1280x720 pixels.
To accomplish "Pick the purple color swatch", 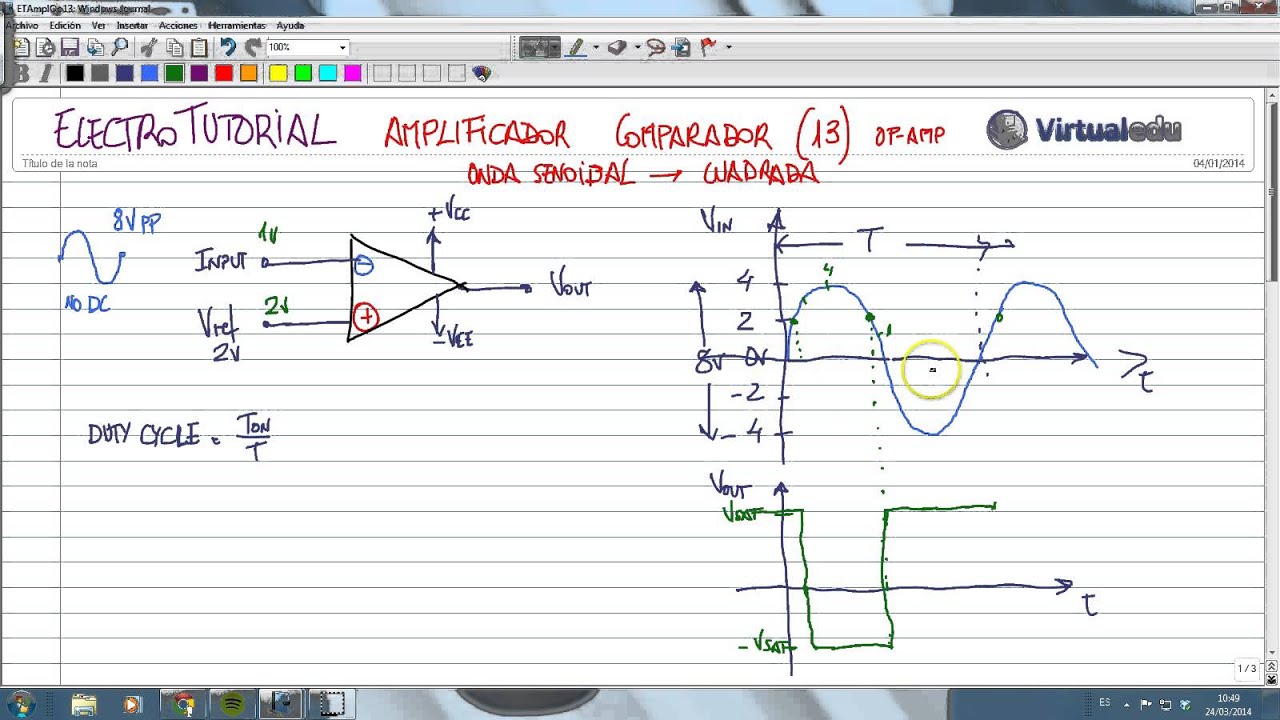I will (x=199, y=73).
